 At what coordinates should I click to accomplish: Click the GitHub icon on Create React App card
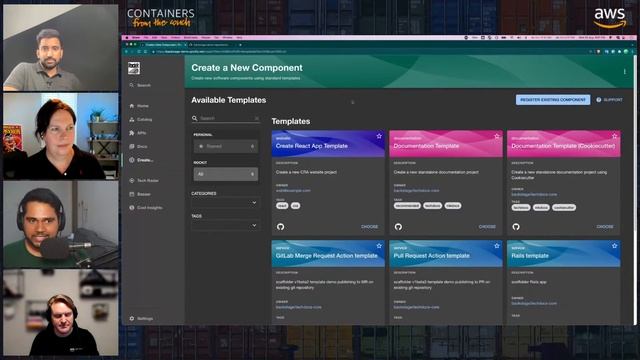tap(280, 227)
